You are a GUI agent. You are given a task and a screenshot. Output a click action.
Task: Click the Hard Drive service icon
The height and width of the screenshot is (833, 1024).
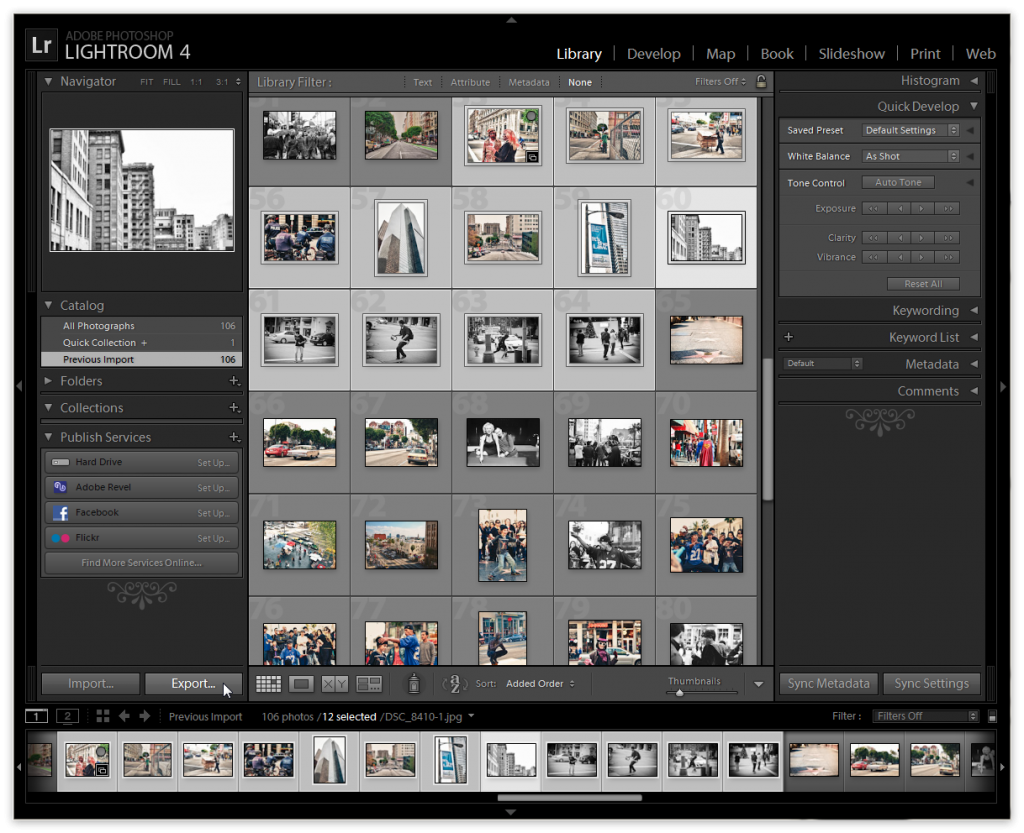[x=61, y=462]
